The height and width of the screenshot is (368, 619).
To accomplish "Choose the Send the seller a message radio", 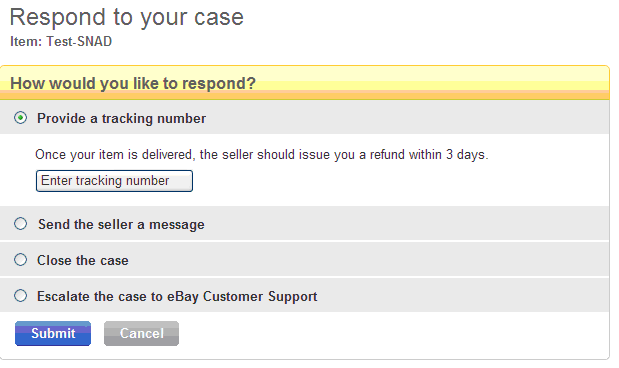I will pyautogui.click(x=21, y=224).
